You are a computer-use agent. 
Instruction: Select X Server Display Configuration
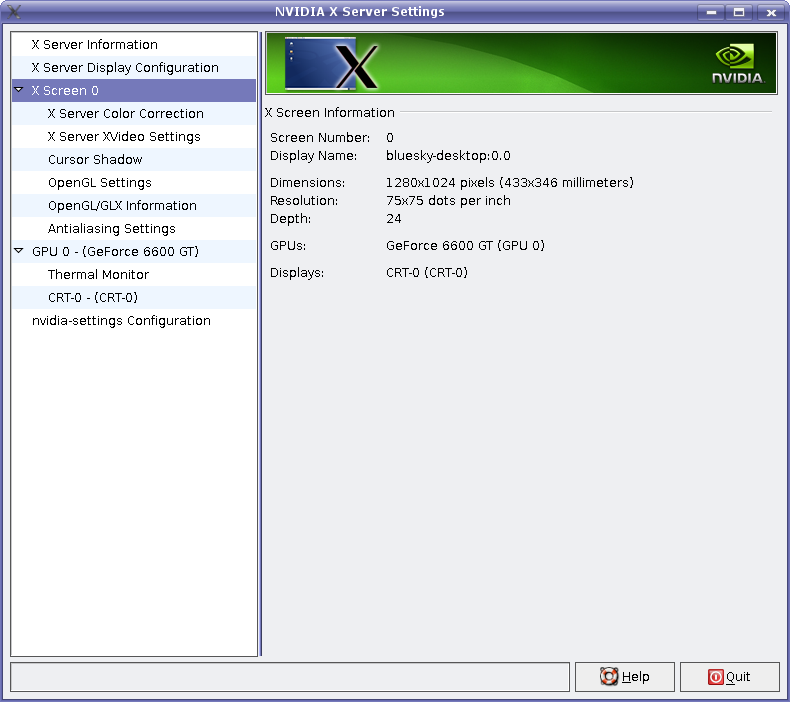pyautogui.click(x=134, y=68)
